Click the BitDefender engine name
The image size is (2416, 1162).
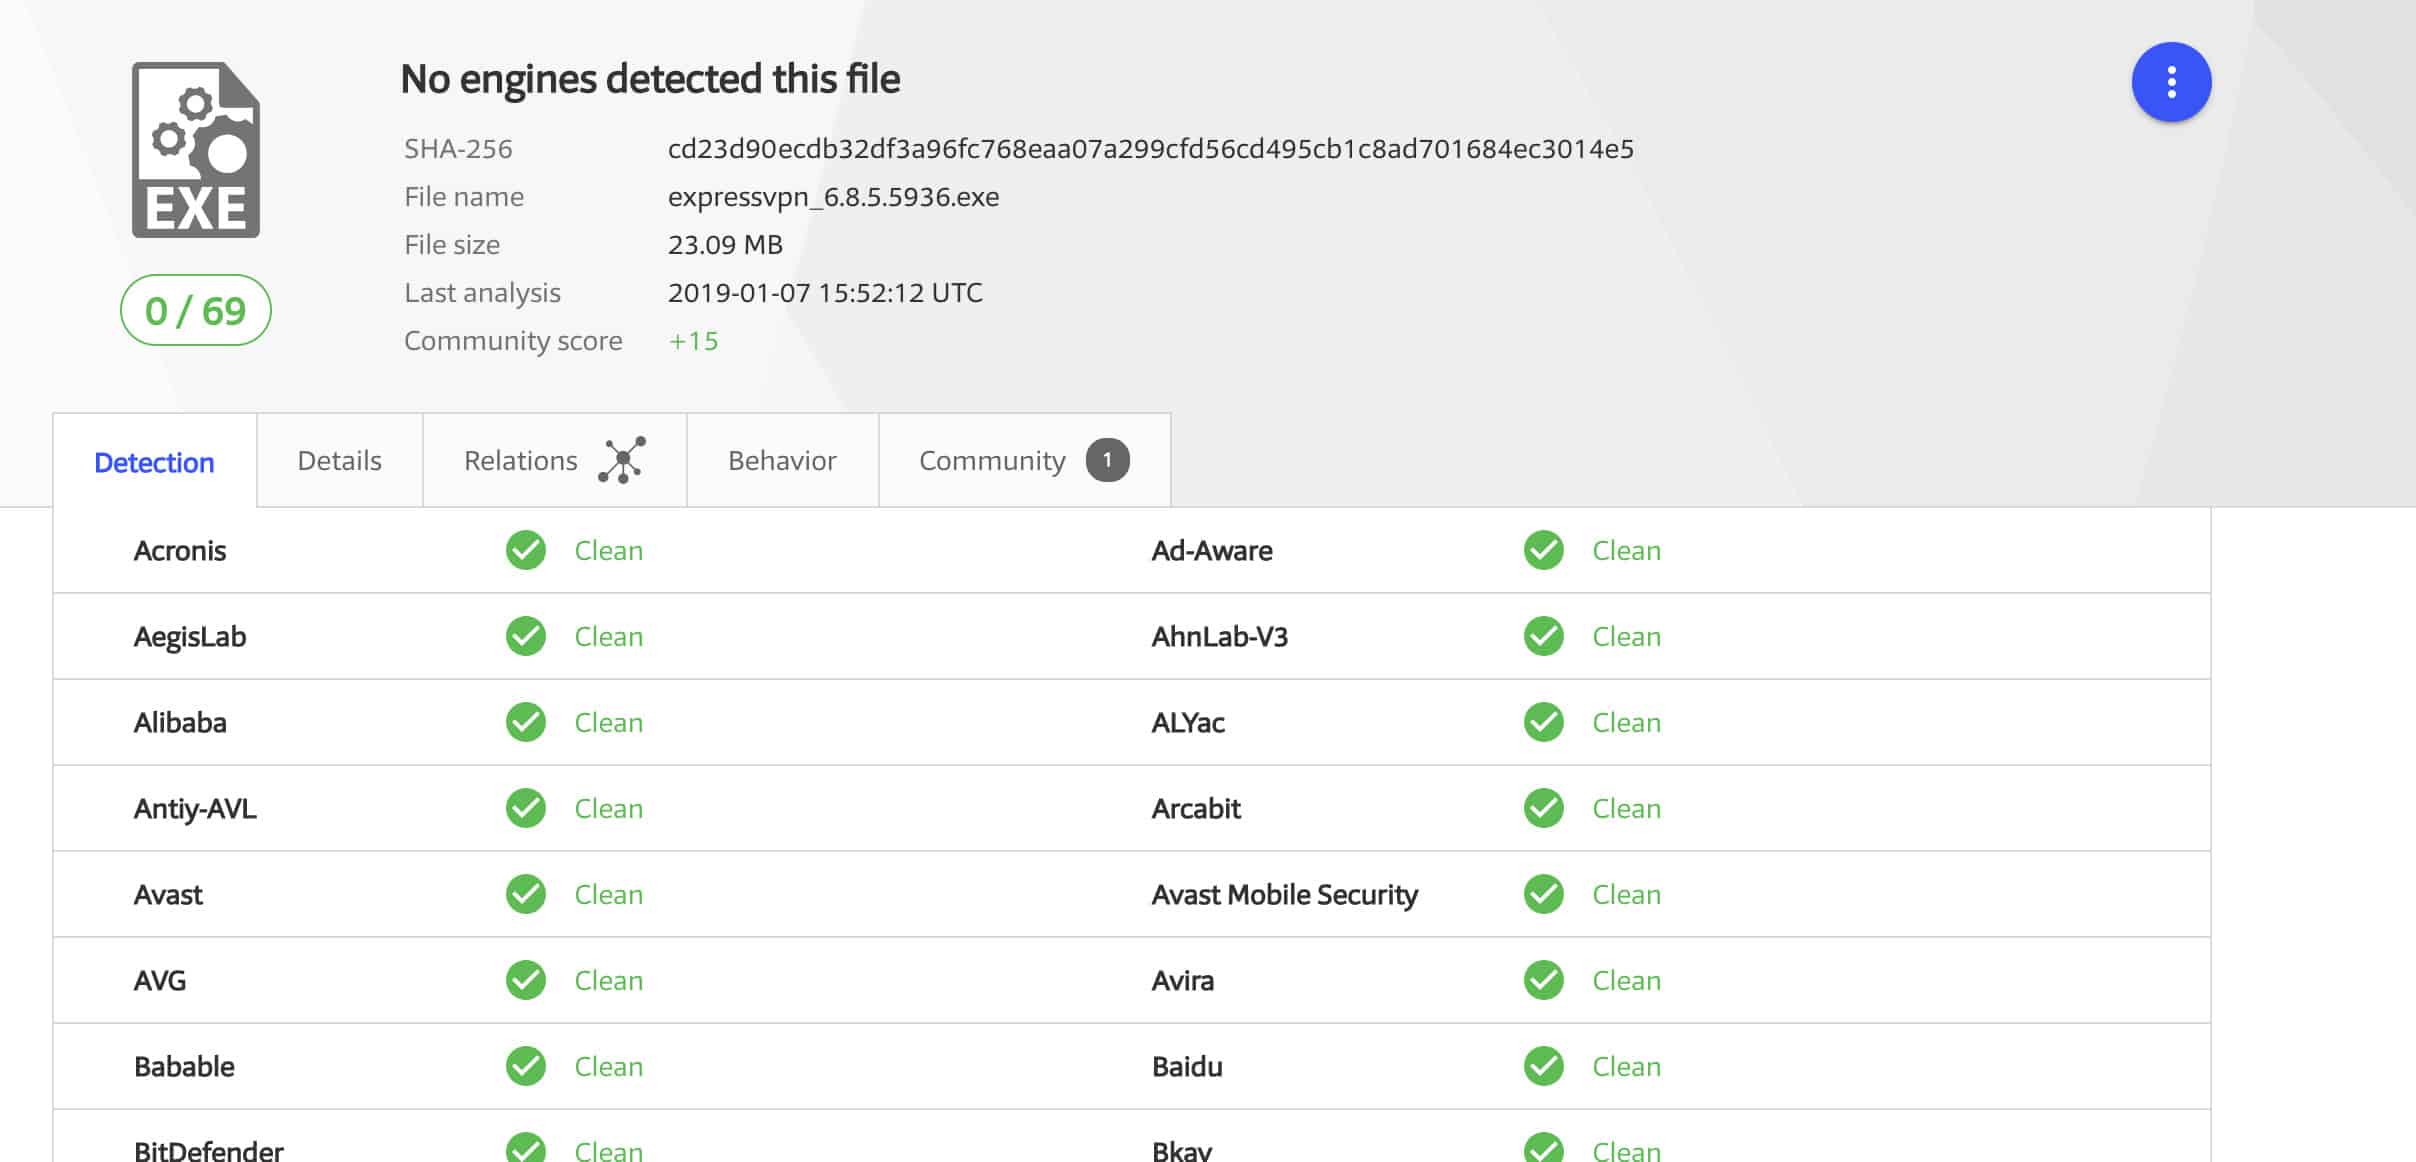(209, 1150)
